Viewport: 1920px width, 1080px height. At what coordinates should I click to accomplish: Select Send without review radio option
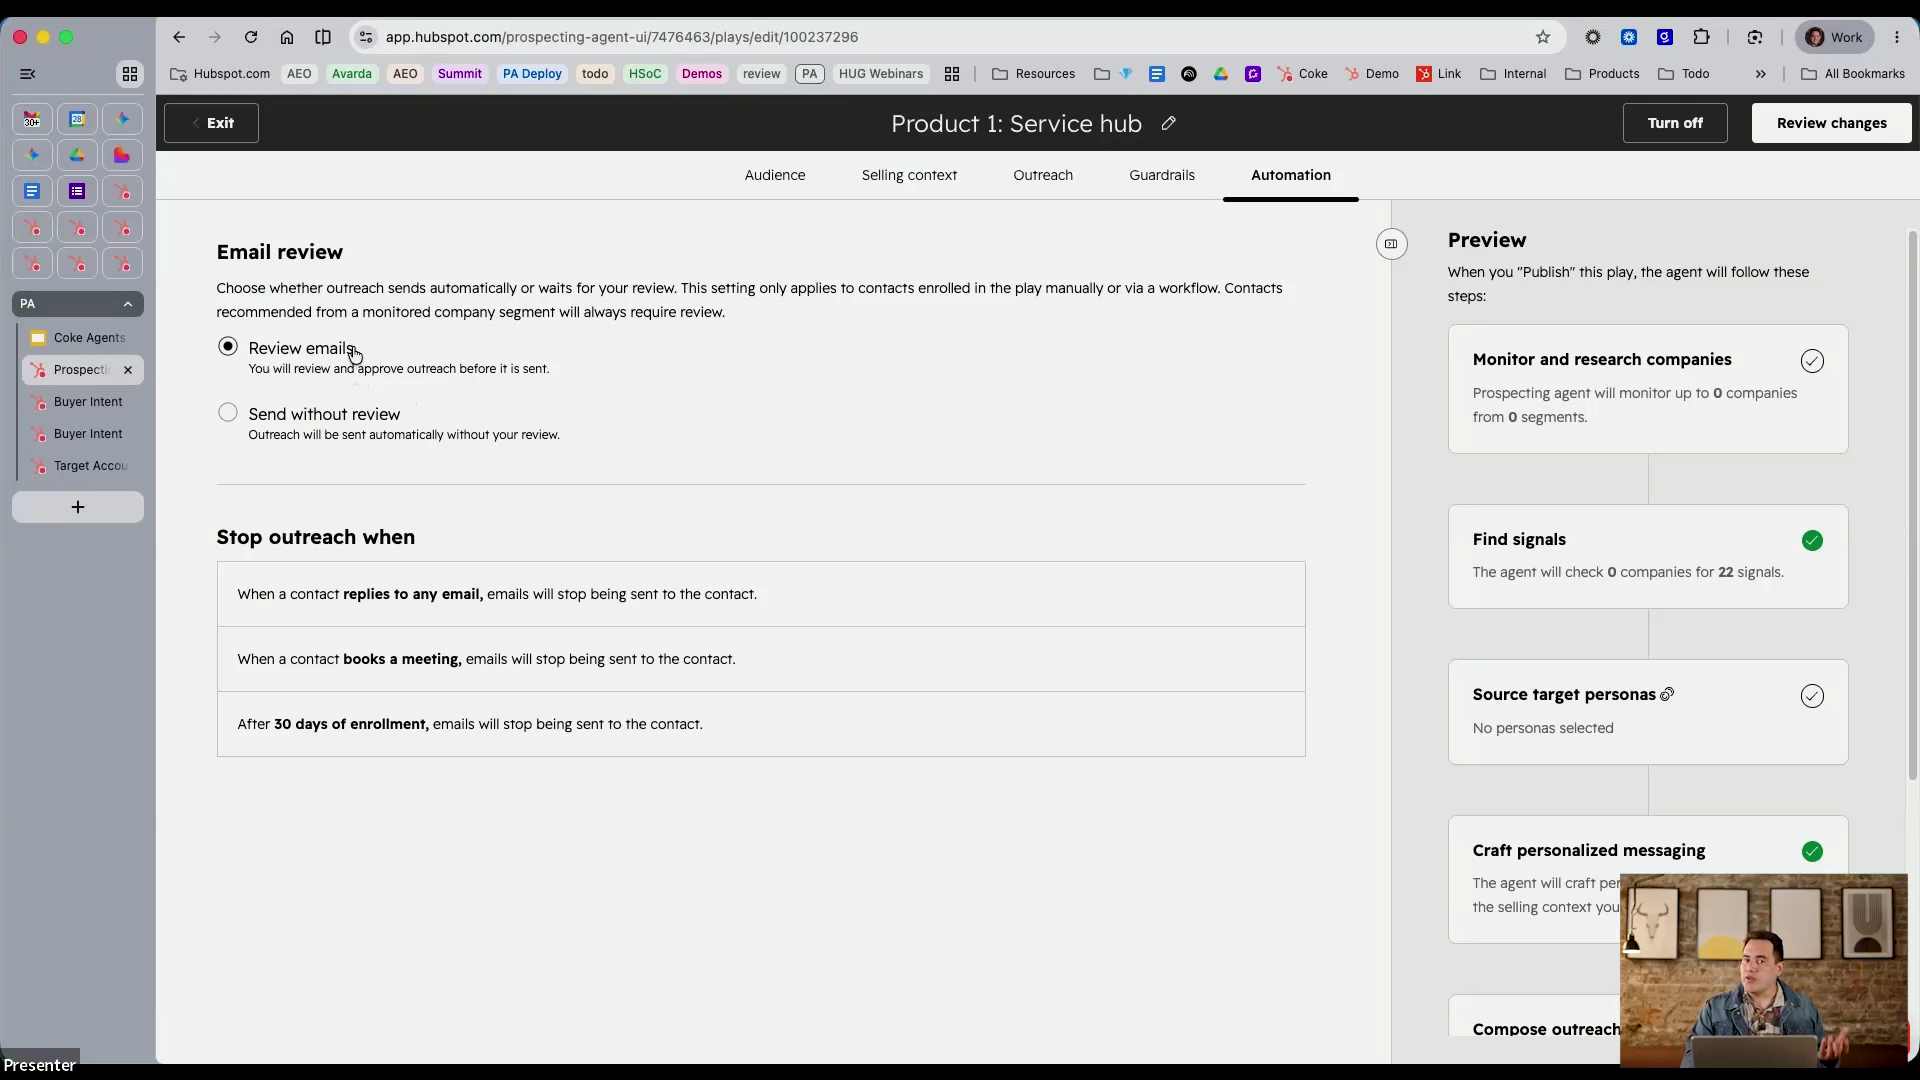coord(228,412)
